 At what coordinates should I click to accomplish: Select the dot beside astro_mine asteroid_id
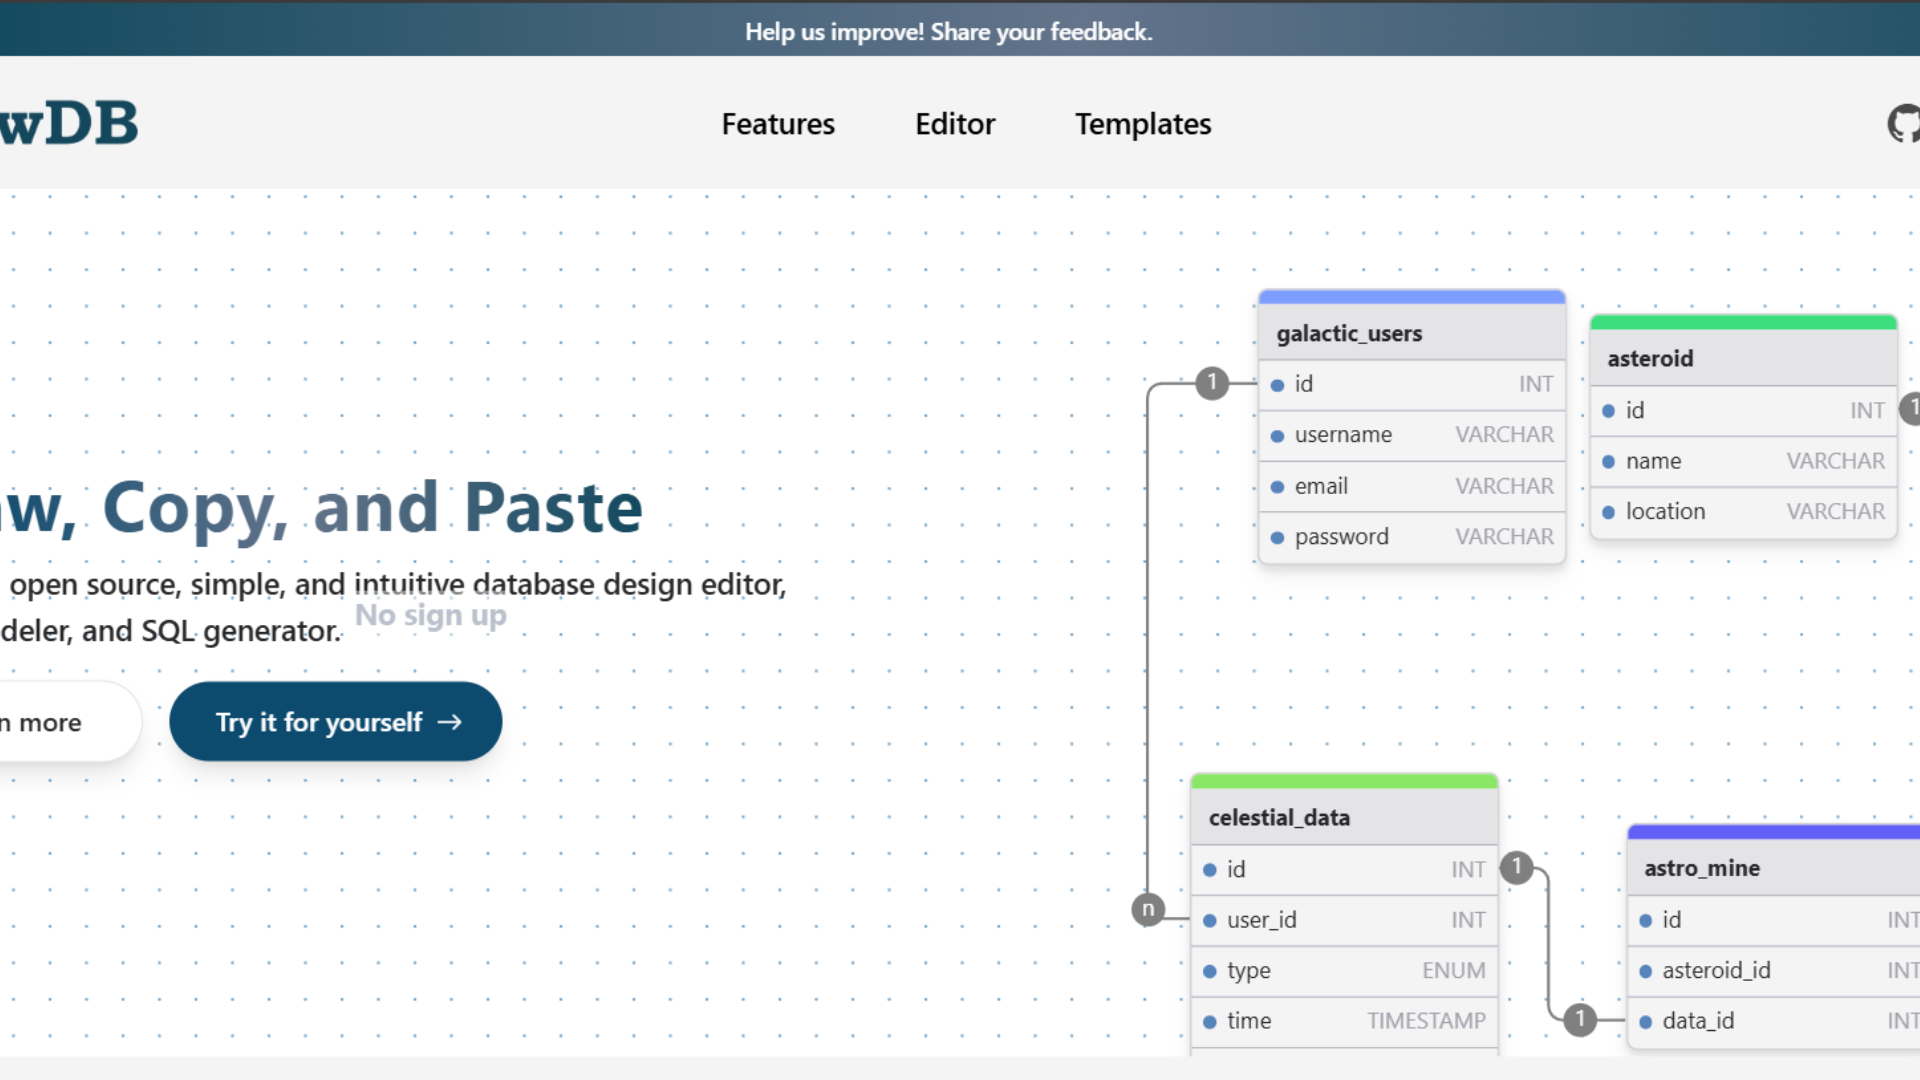point(1646,970)
